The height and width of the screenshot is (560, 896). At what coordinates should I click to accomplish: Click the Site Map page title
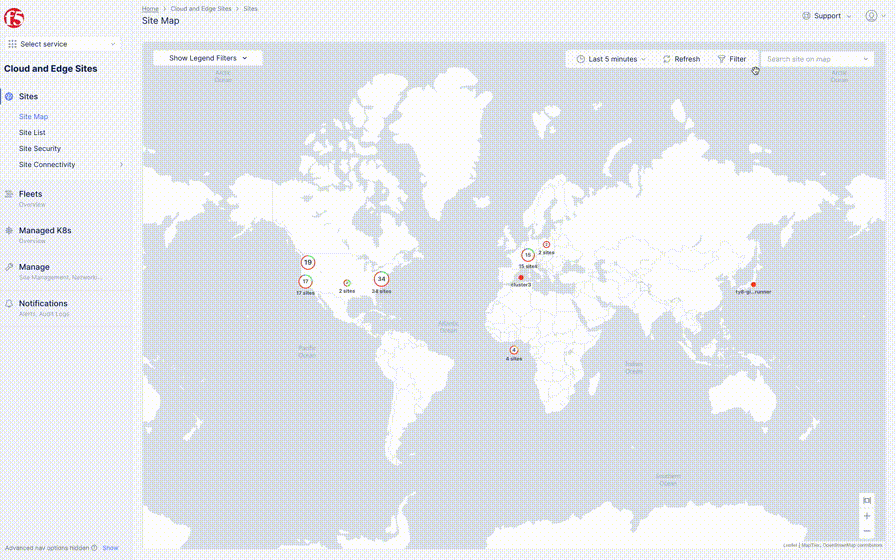point(161,21)
